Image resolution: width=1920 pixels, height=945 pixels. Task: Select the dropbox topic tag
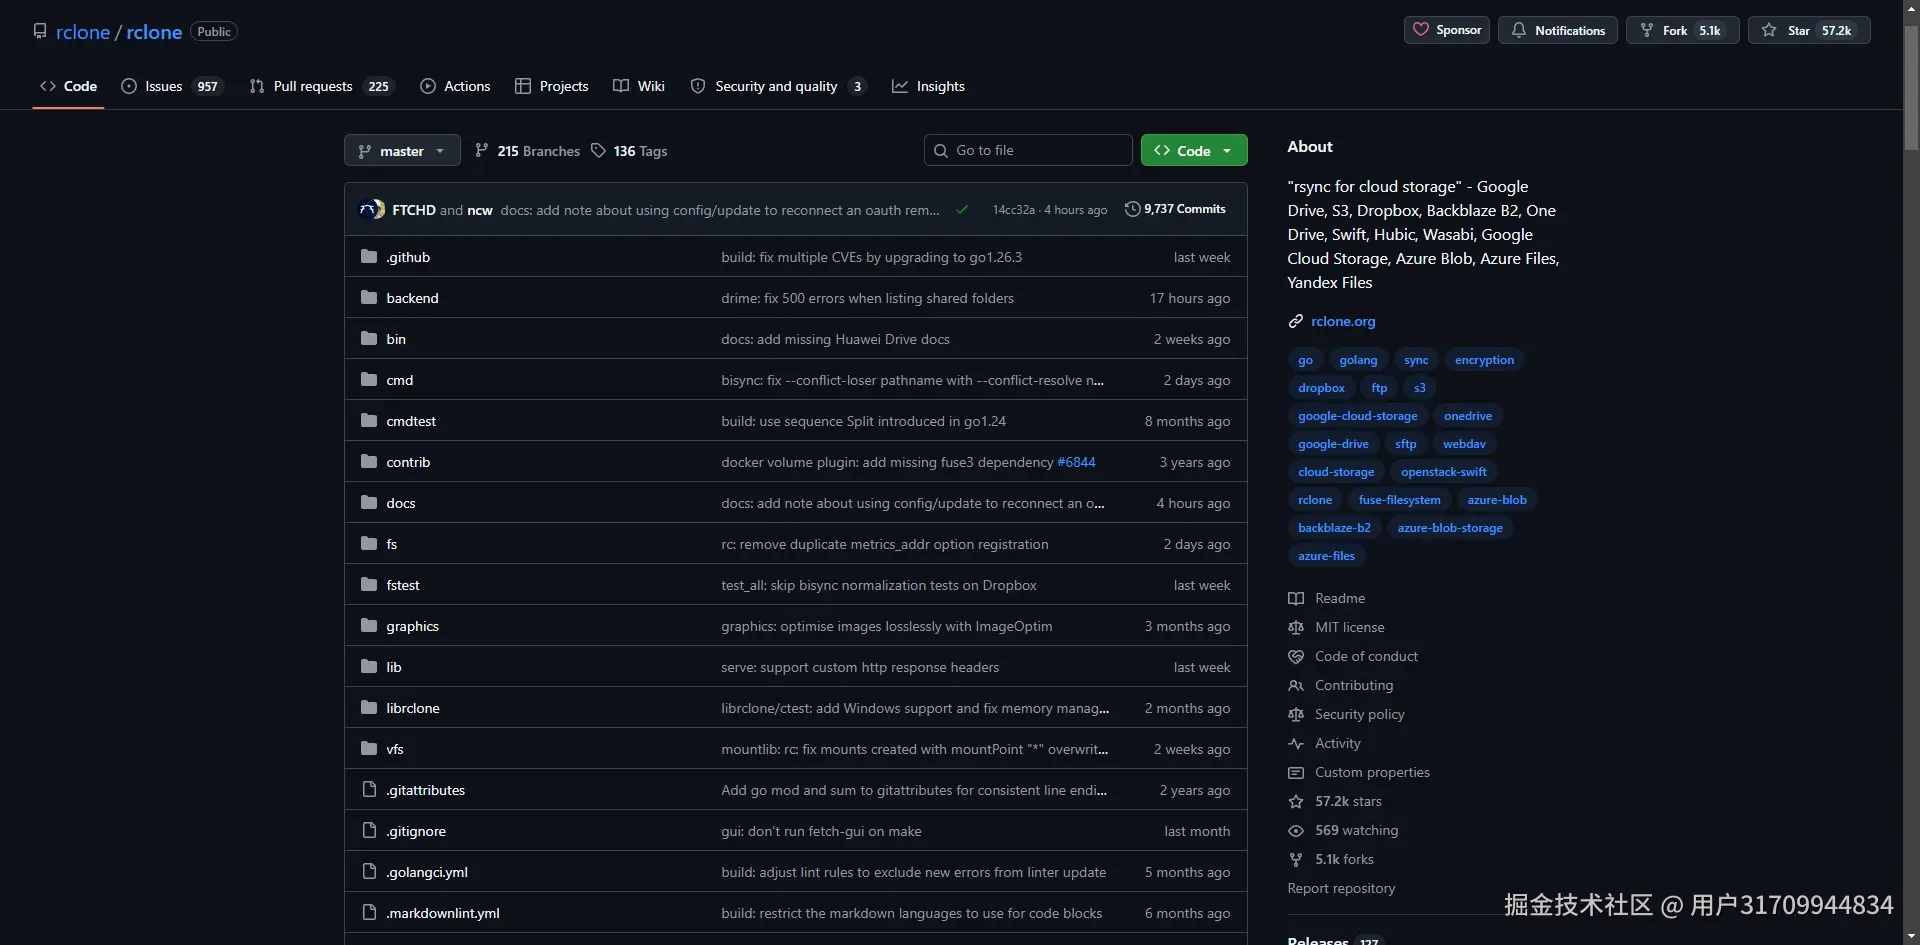point(1321,388)
